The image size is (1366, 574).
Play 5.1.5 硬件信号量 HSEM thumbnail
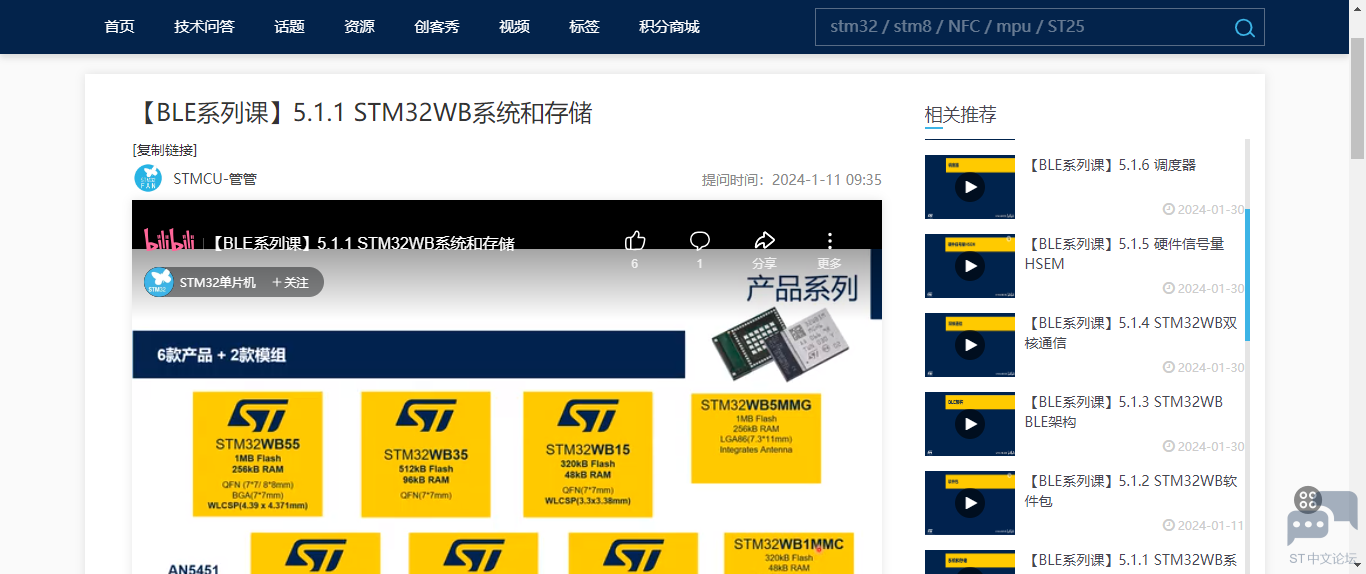pos(969,266)
